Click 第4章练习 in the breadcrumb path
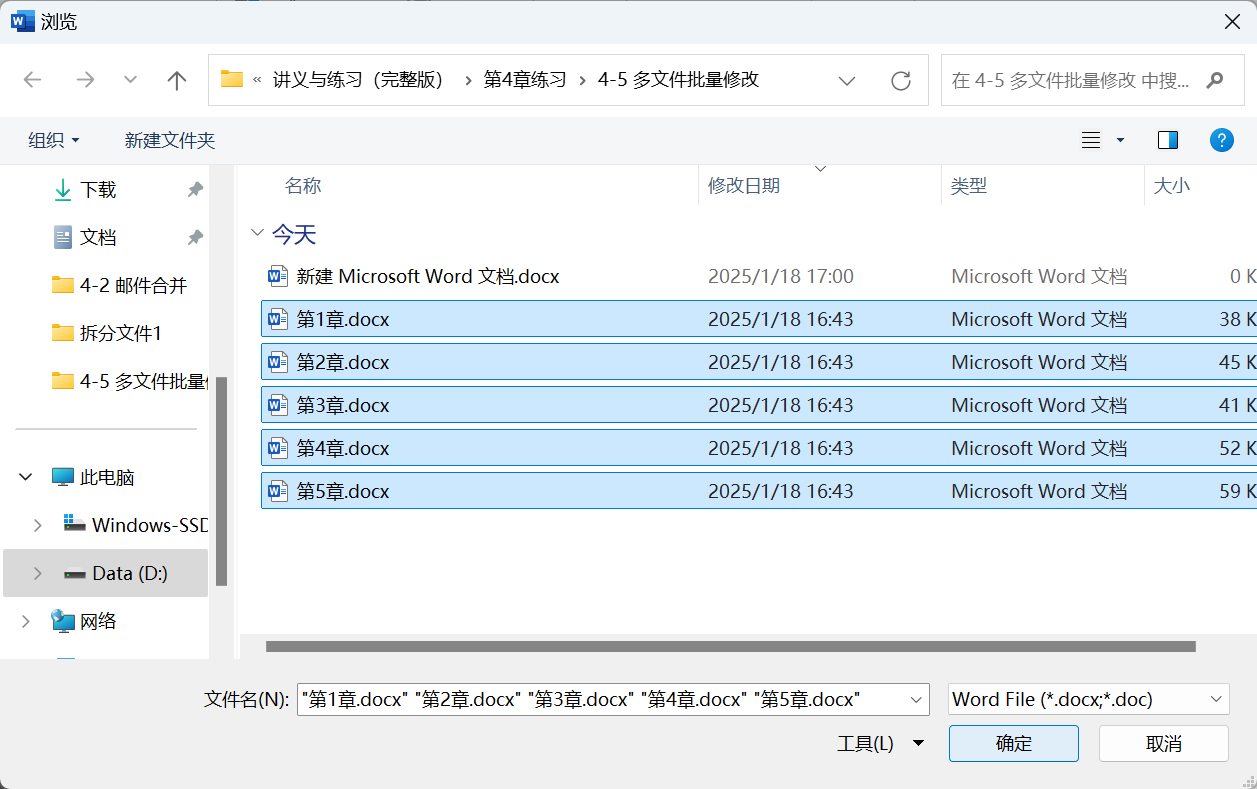The height and width of the screenshot is (789, 1257). (525, 80)
